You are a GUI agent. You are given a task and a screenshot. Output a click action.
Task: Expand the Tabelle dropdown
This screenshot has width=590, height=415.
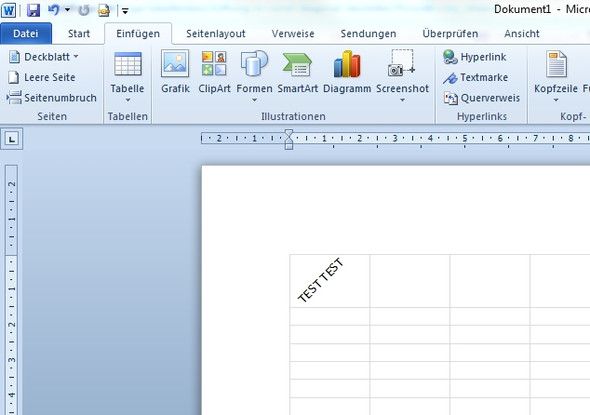(128, 100)
